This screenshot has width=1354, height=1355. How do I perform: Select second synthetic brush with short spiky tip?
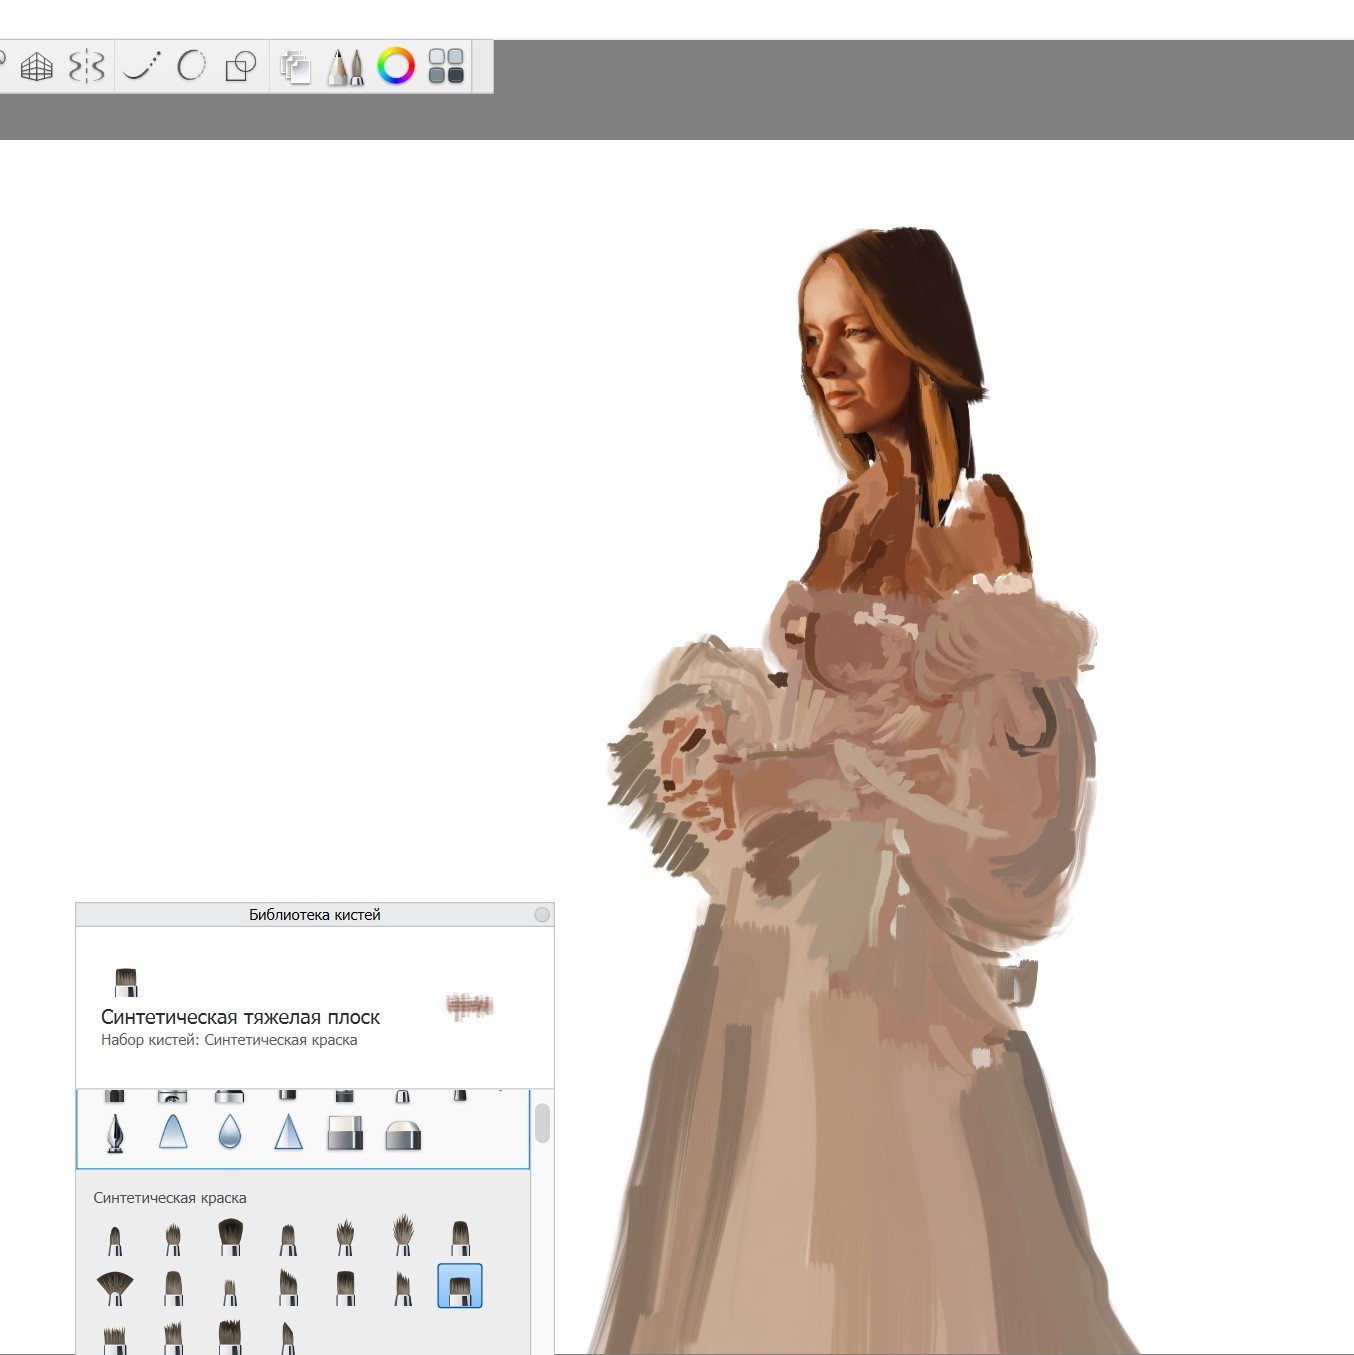pos(173,1240)
